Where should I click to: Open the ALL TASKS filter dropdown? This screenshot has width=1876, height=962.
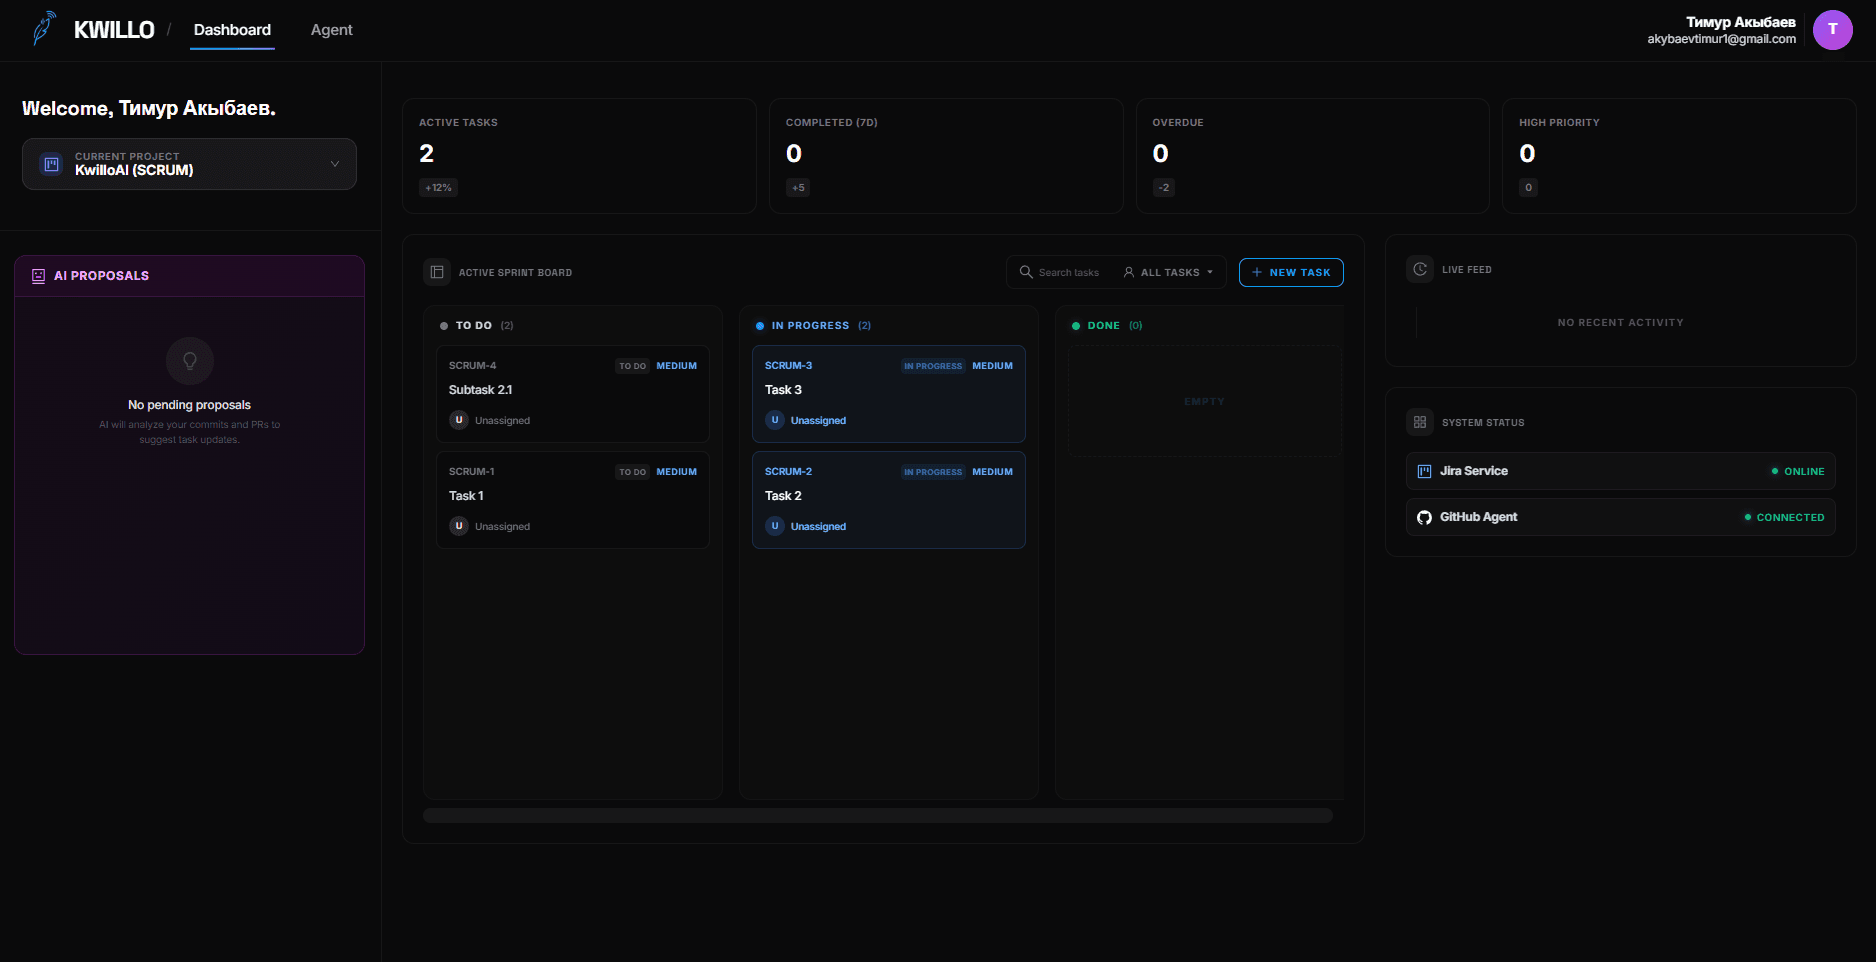pyautogui.click(x=1168, y=271)
